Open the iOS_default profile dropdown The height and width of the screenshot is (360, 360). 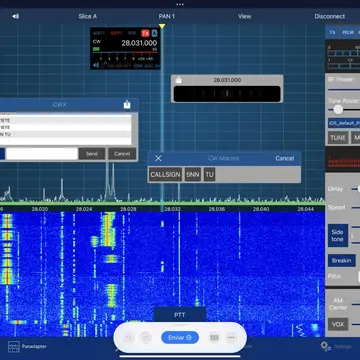point(344,123)
